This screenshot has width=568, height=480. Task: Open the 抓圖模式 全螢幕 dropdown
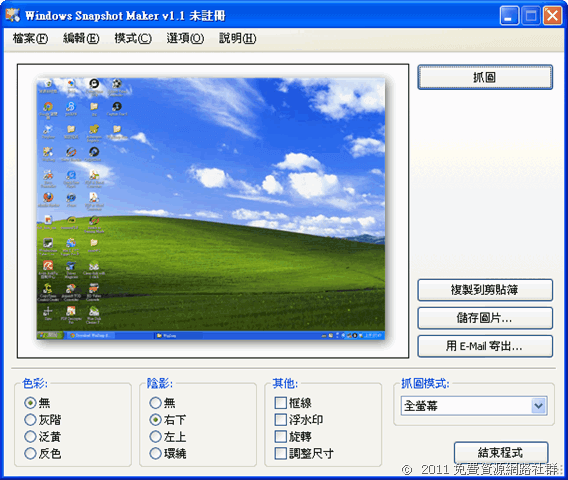click(474, 406)
